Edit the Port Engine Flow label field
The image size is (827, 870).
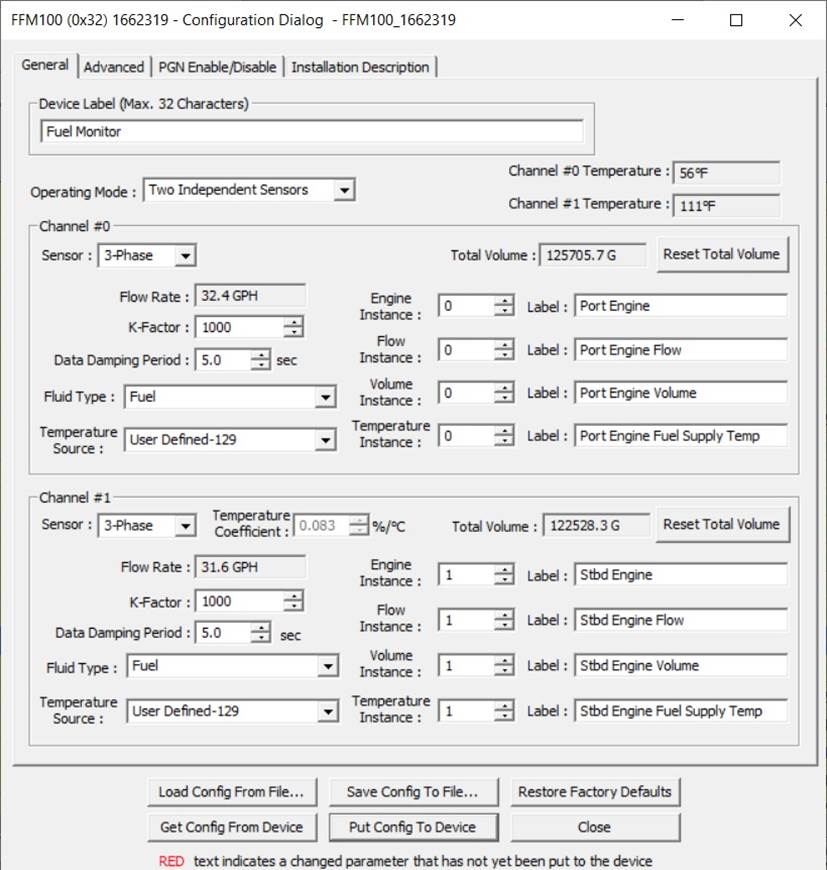680,350
